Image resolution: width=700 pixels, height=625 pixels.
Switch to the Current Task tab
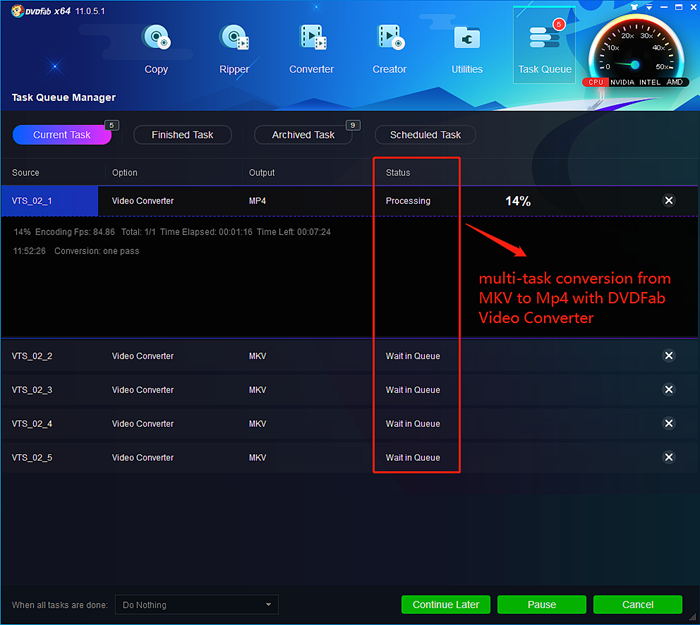coord(62,135)
